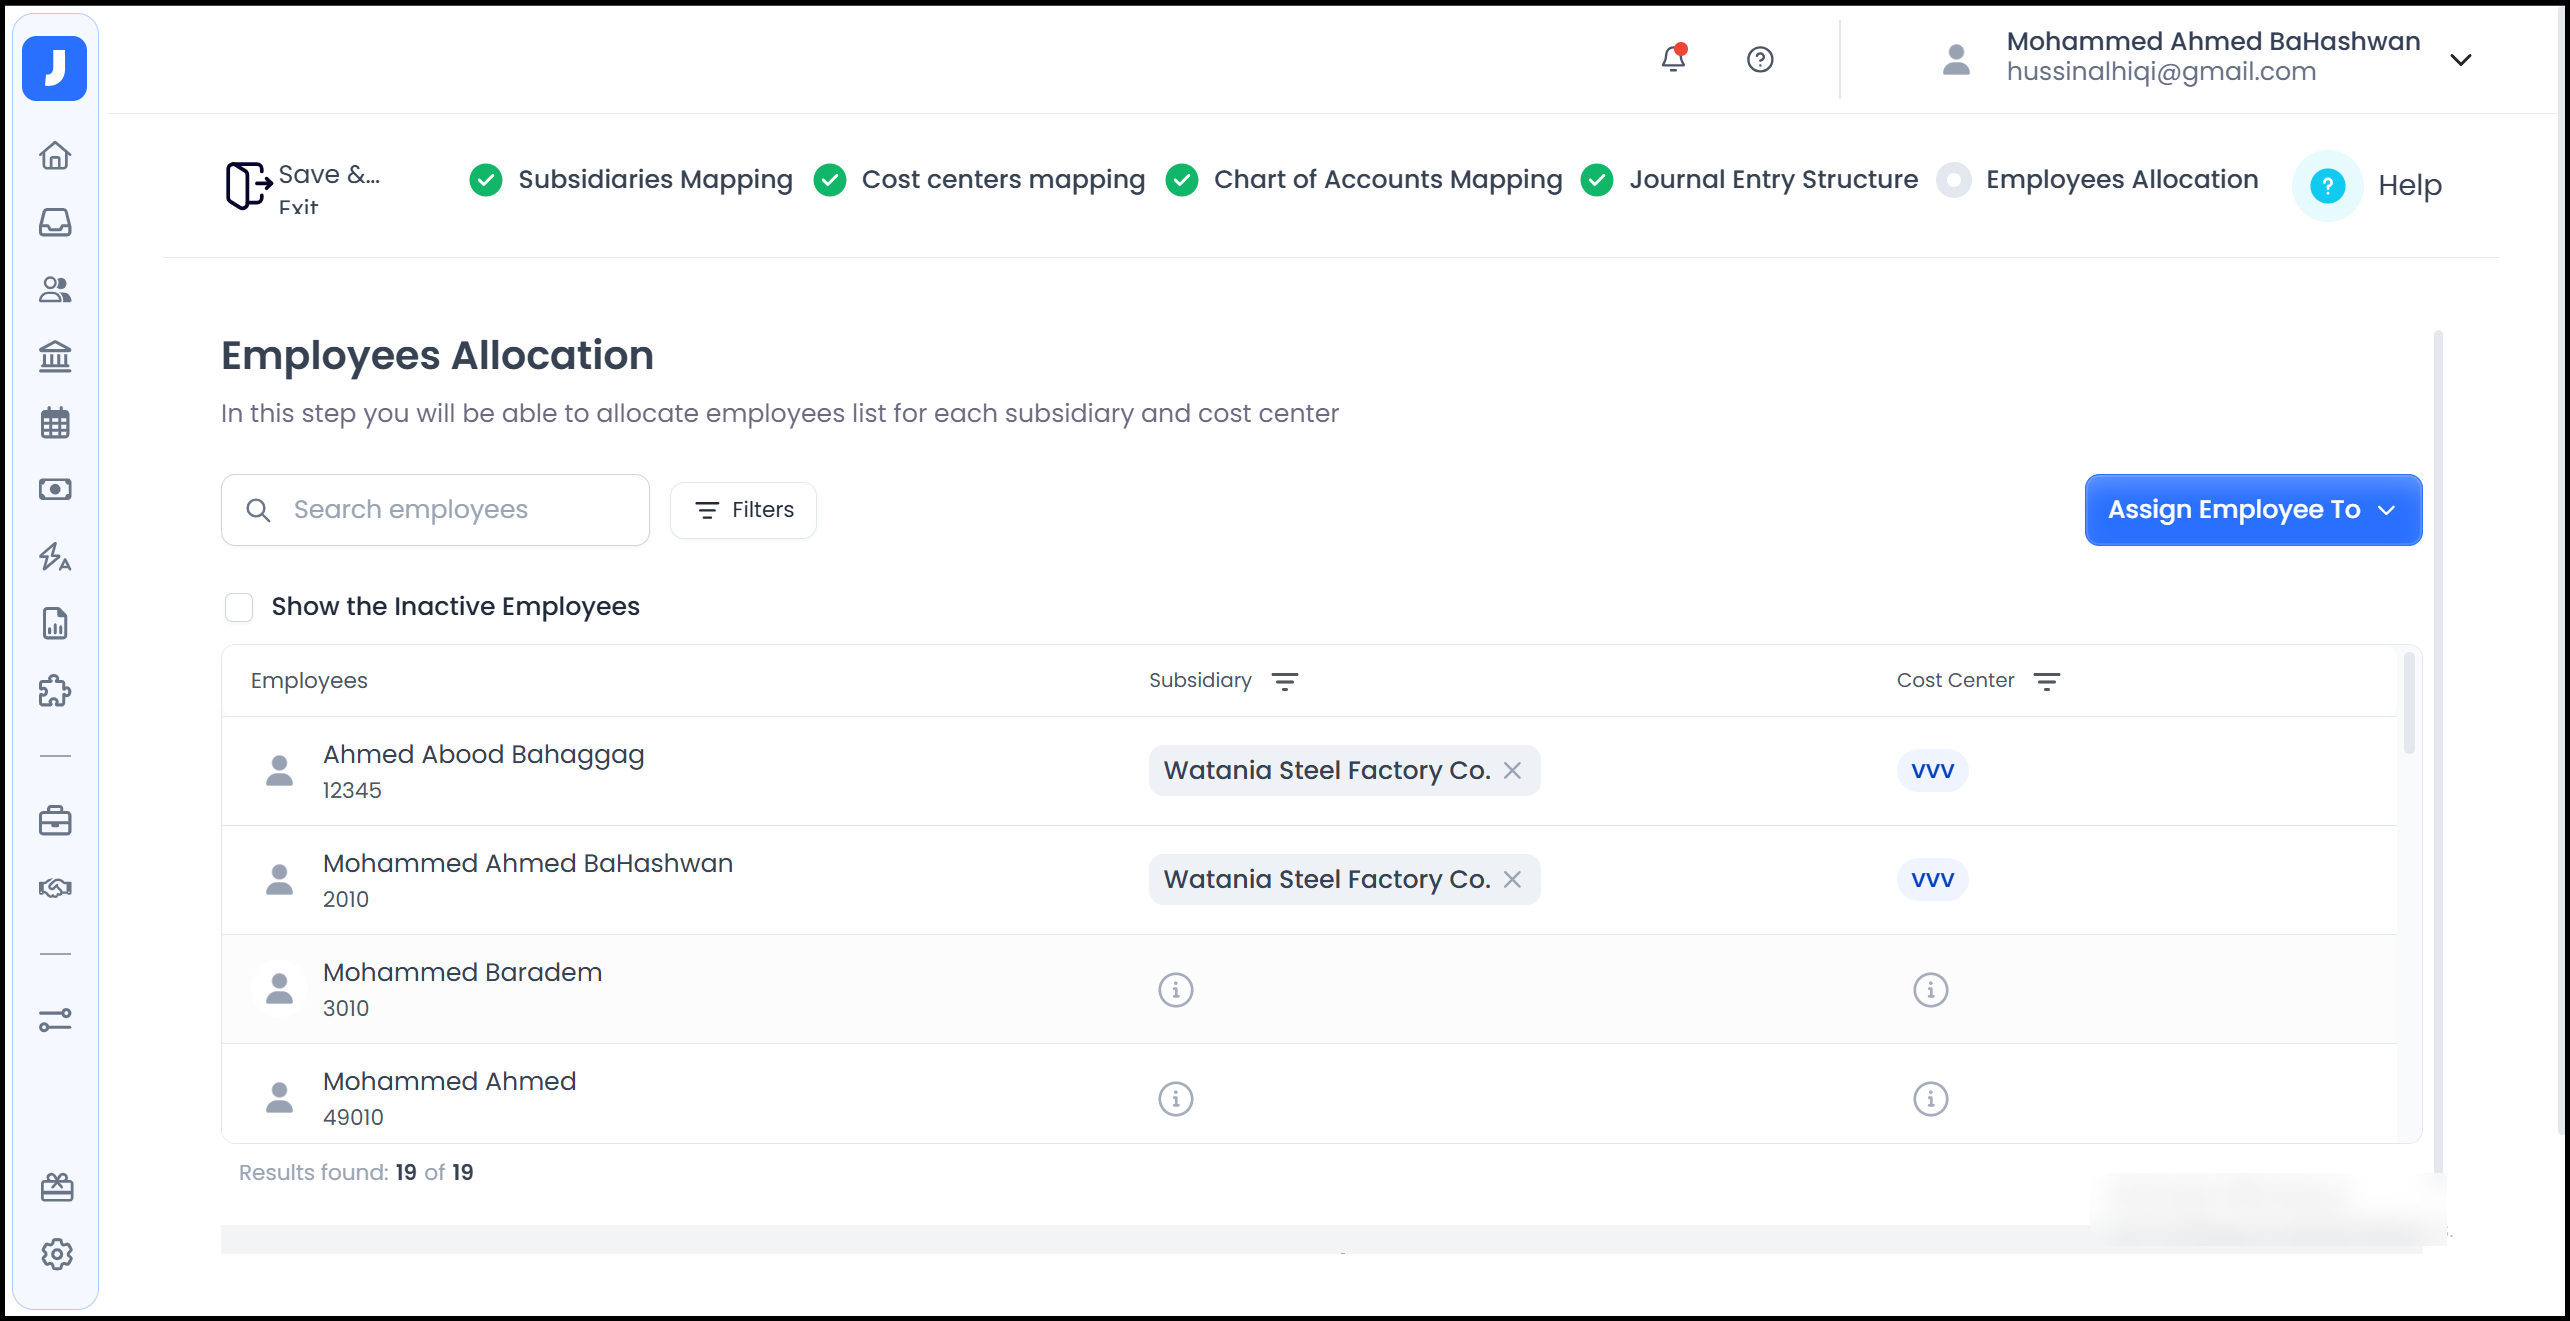The height and width of the screenshot is (1321, 2570).
Task: Open the employees people sidebar icon
Action: 55,290
